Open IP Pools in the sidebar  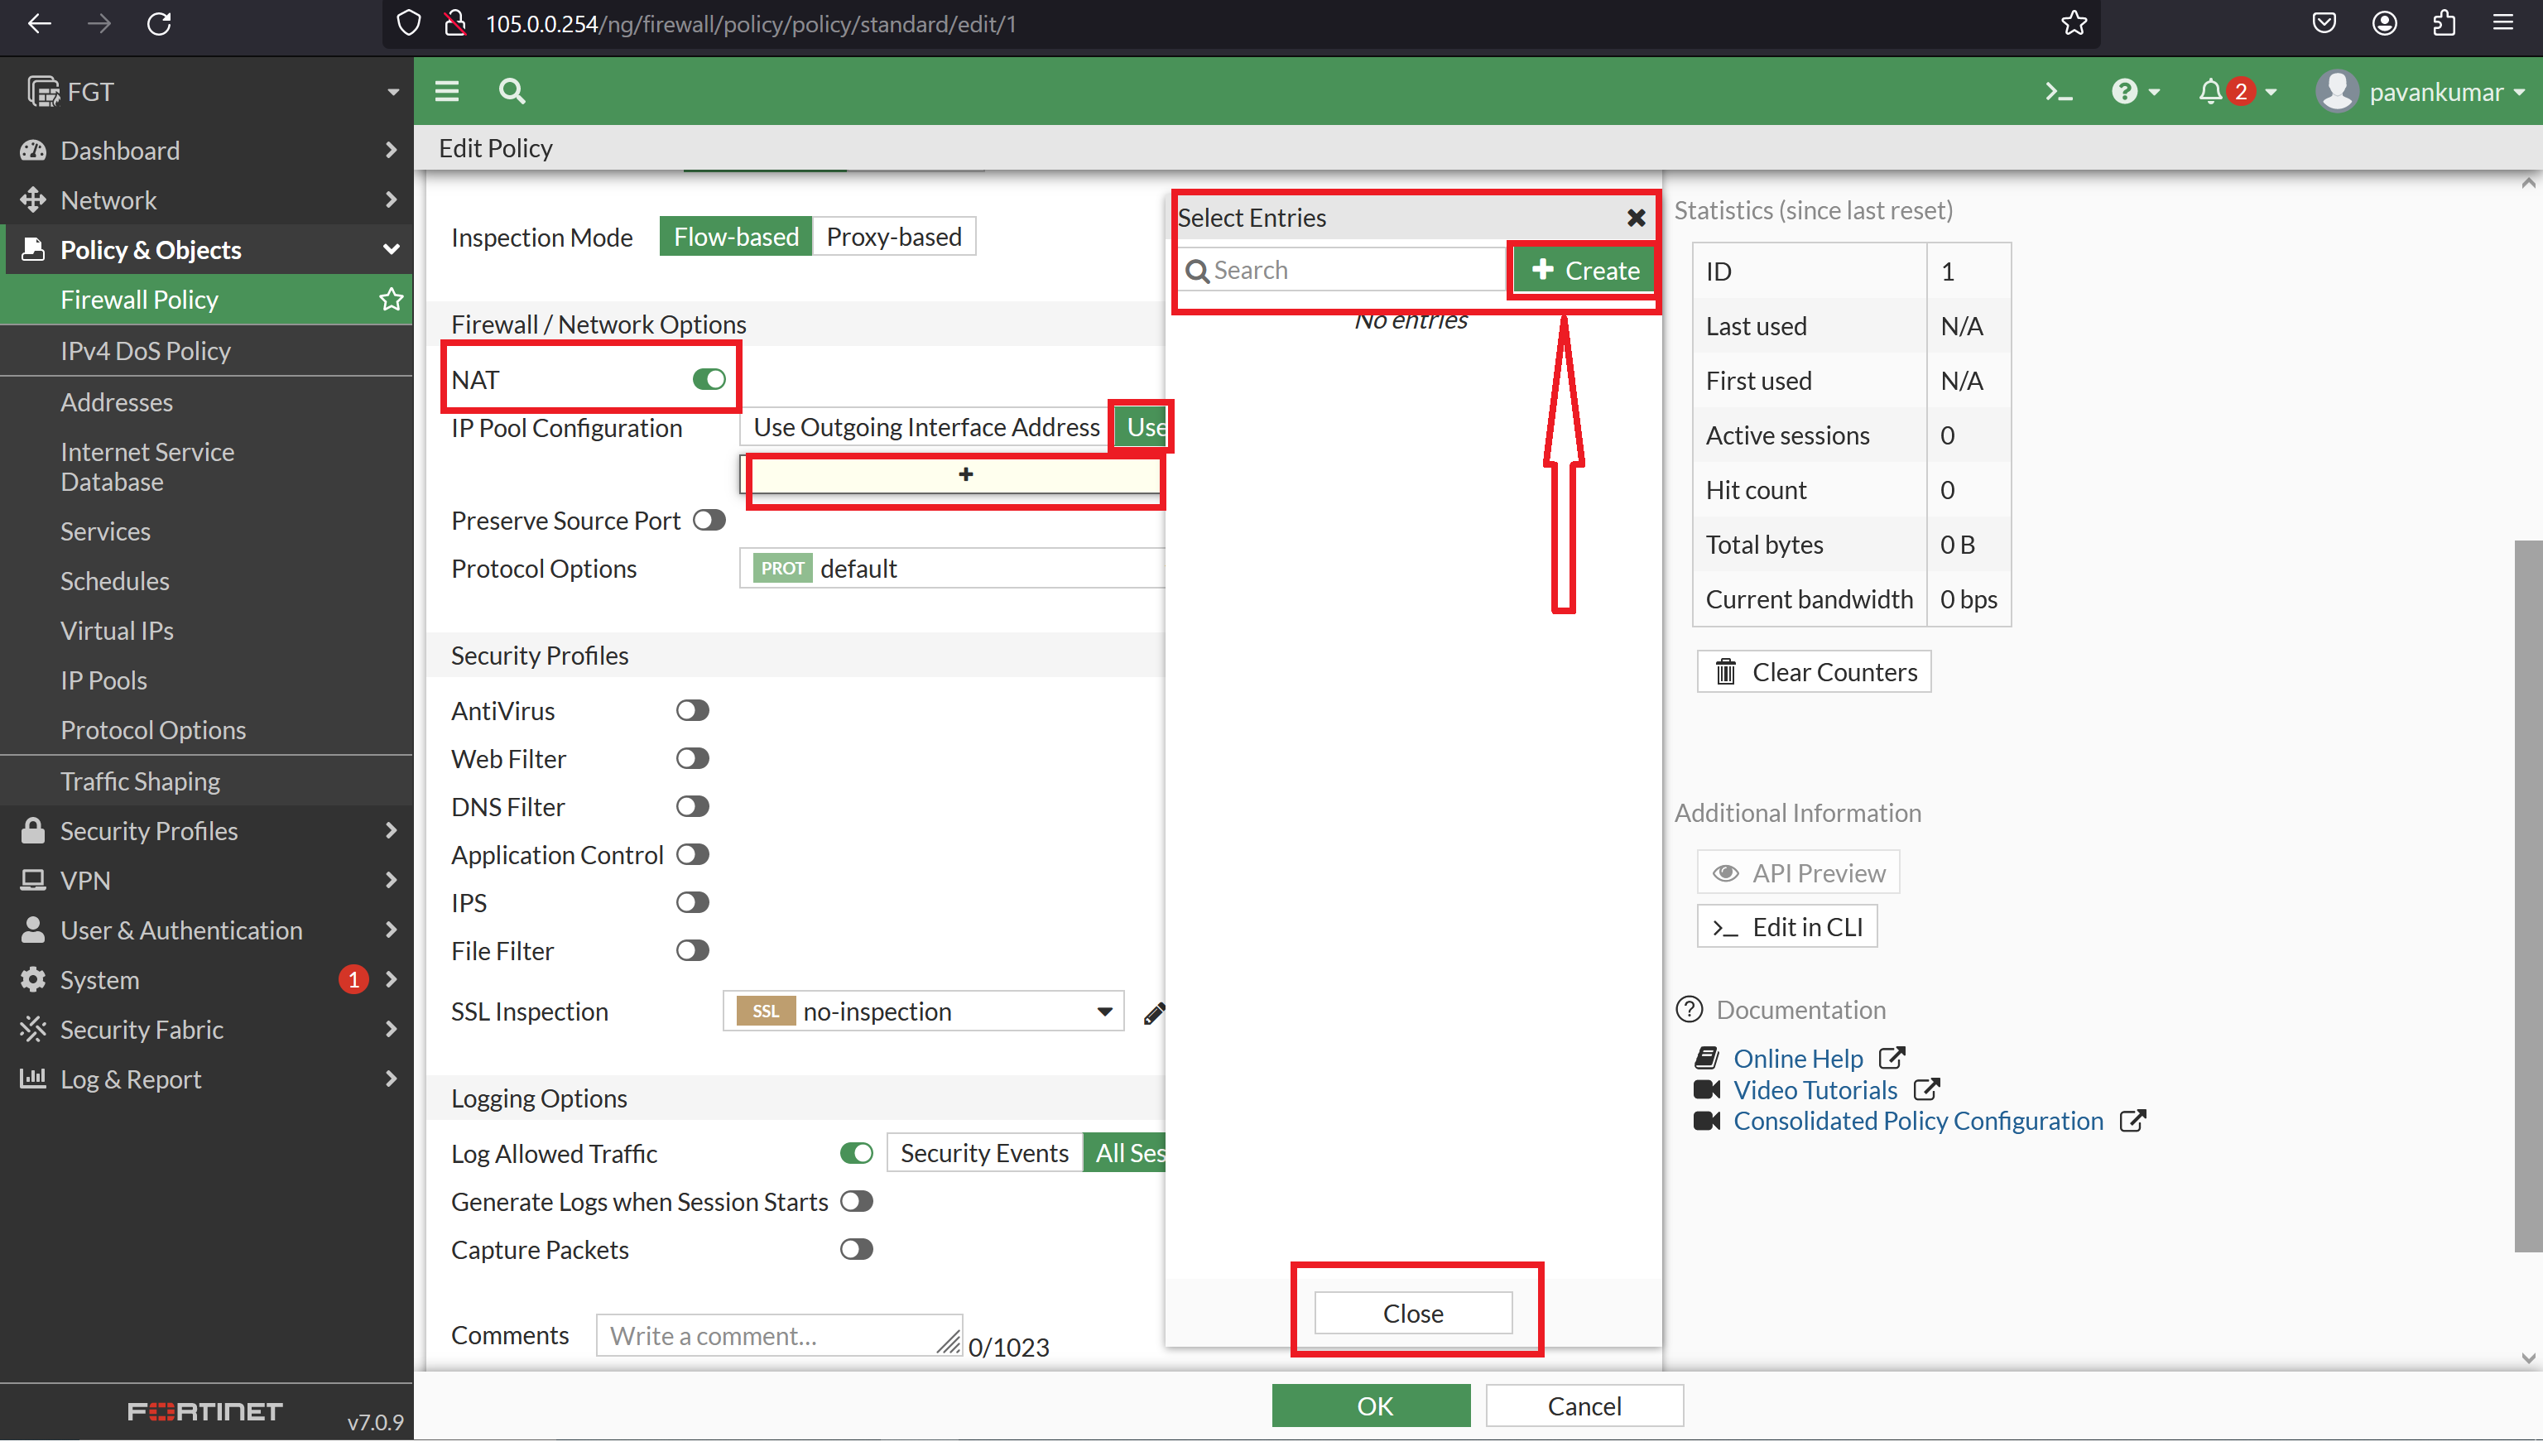pos(103,680)
